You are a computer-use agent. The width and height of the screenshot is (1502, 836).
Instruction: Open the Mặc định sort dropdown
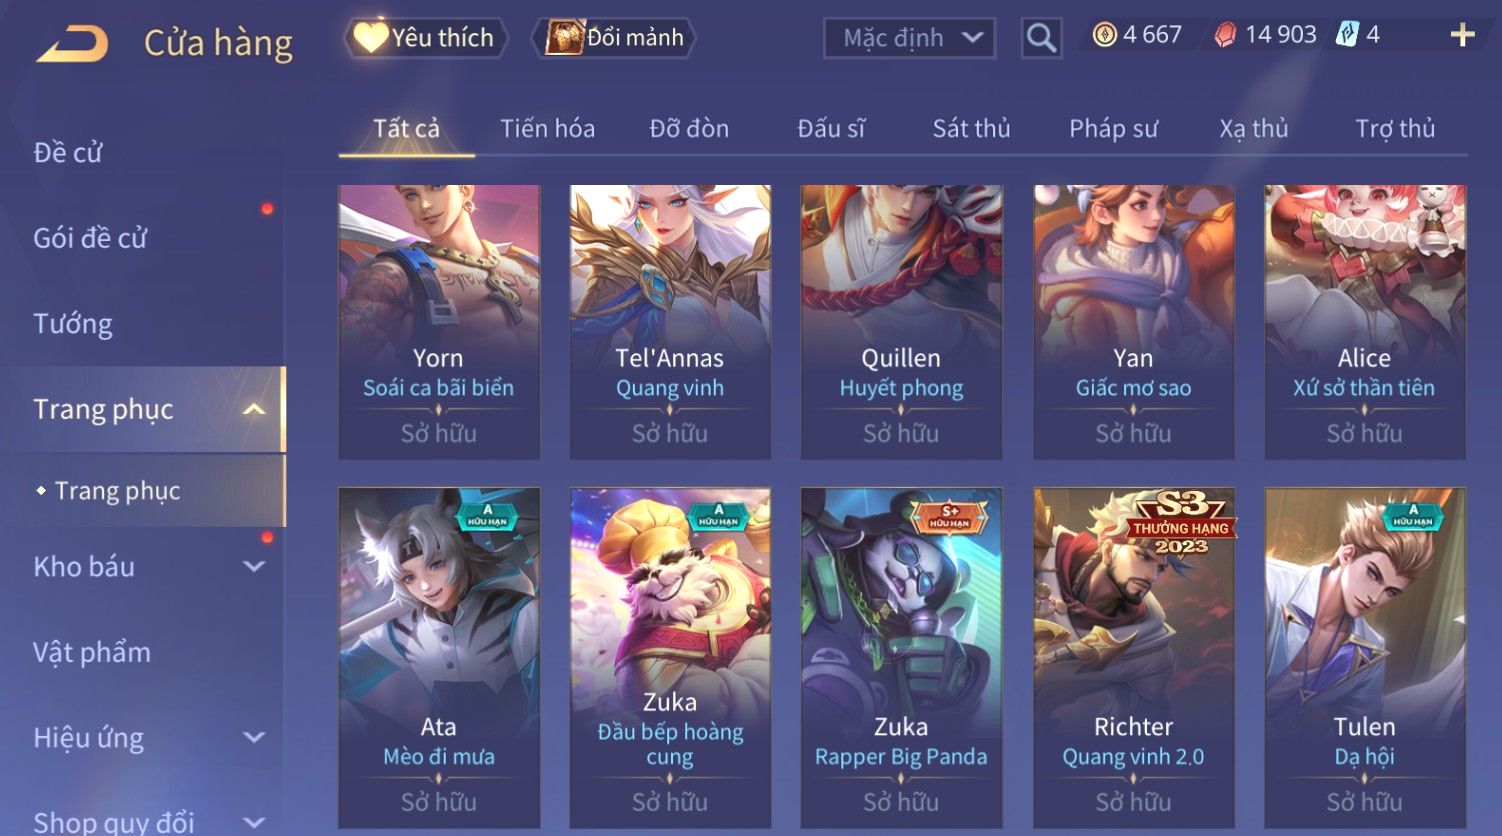point(909,38)
